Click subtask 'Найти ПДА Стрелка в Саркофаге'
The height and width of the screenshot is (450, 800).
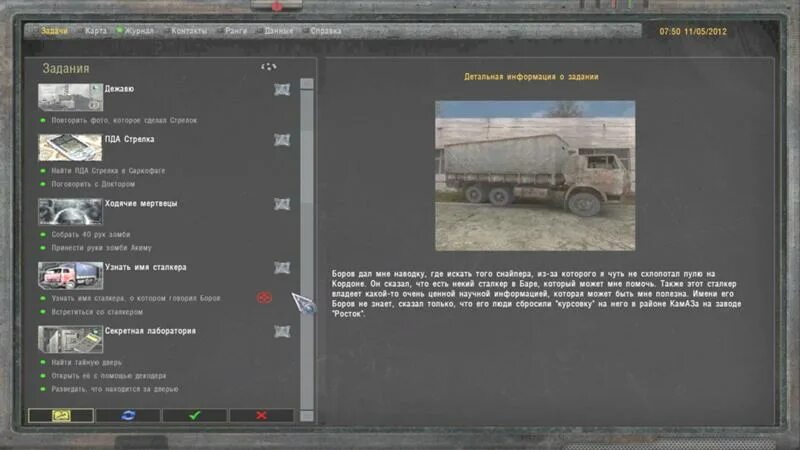click(108, 171)
